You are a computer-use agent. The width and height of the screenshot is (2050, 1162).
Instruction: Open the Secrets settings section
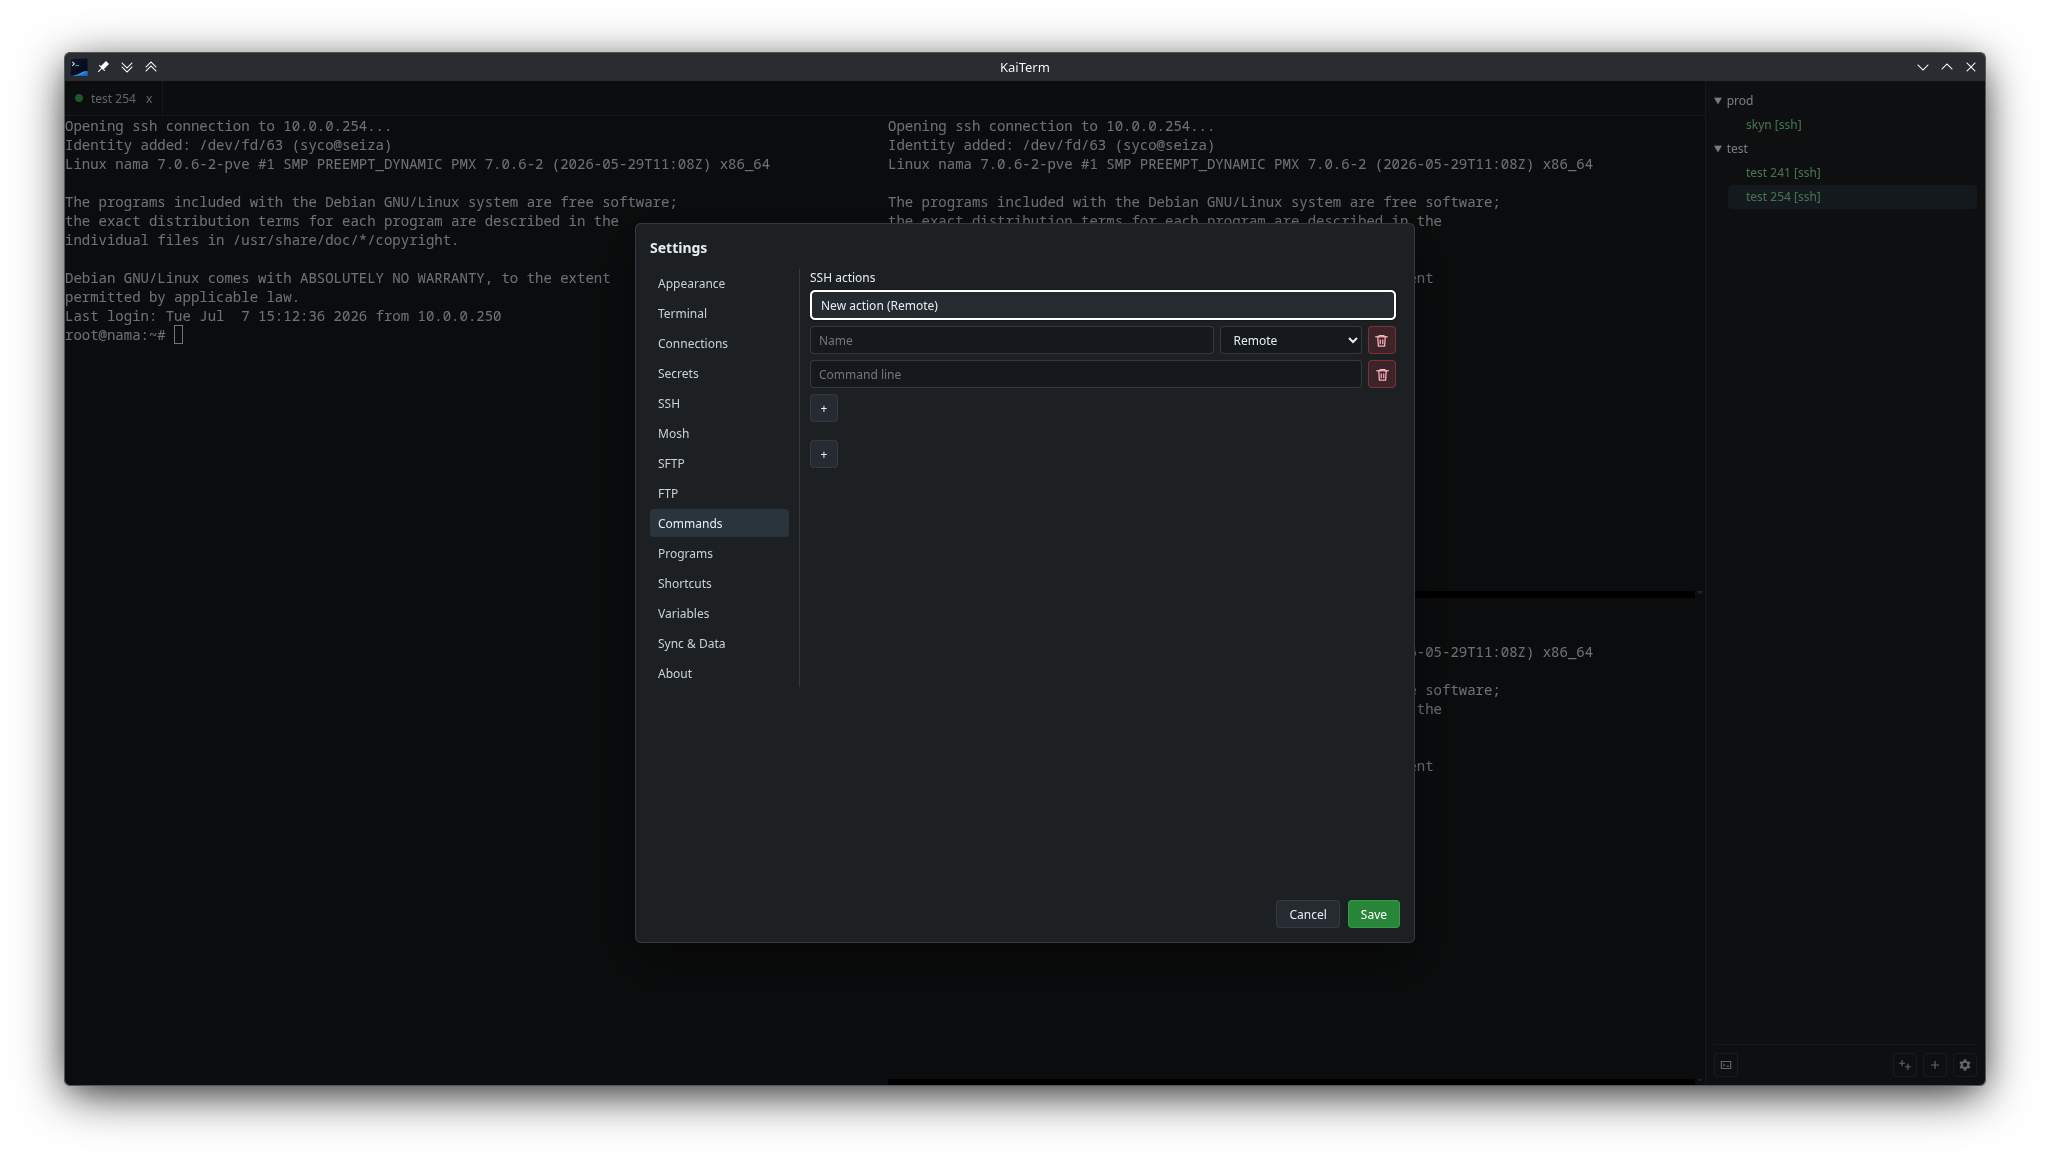(719, 374)
